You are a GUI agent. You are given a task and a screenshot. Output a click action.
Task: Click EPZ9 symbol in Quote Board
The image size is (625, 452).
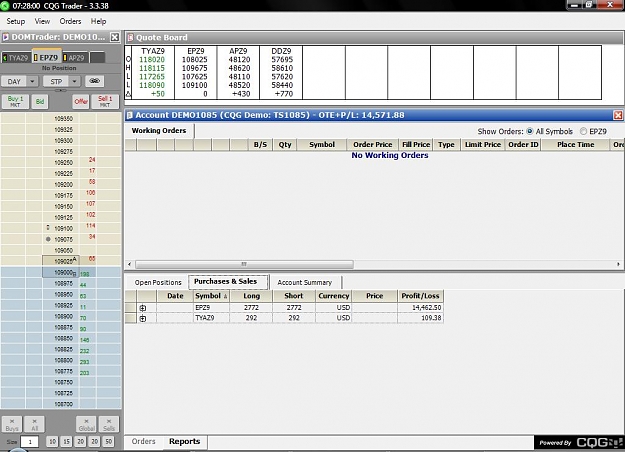point(196,51)
